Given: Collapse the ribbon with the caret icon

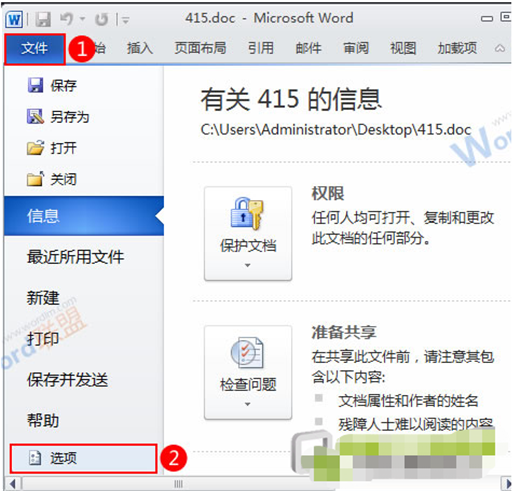Looking at the screenshot, I should point(499,49).
